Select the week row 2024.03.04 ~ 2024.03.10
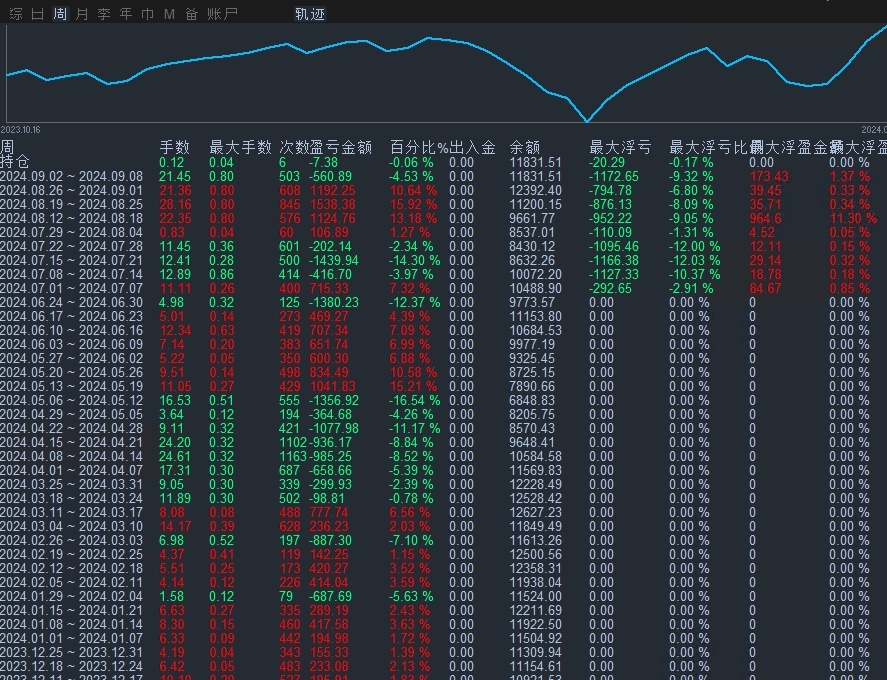Screen dimensions: 887x680 pos(444,527)
